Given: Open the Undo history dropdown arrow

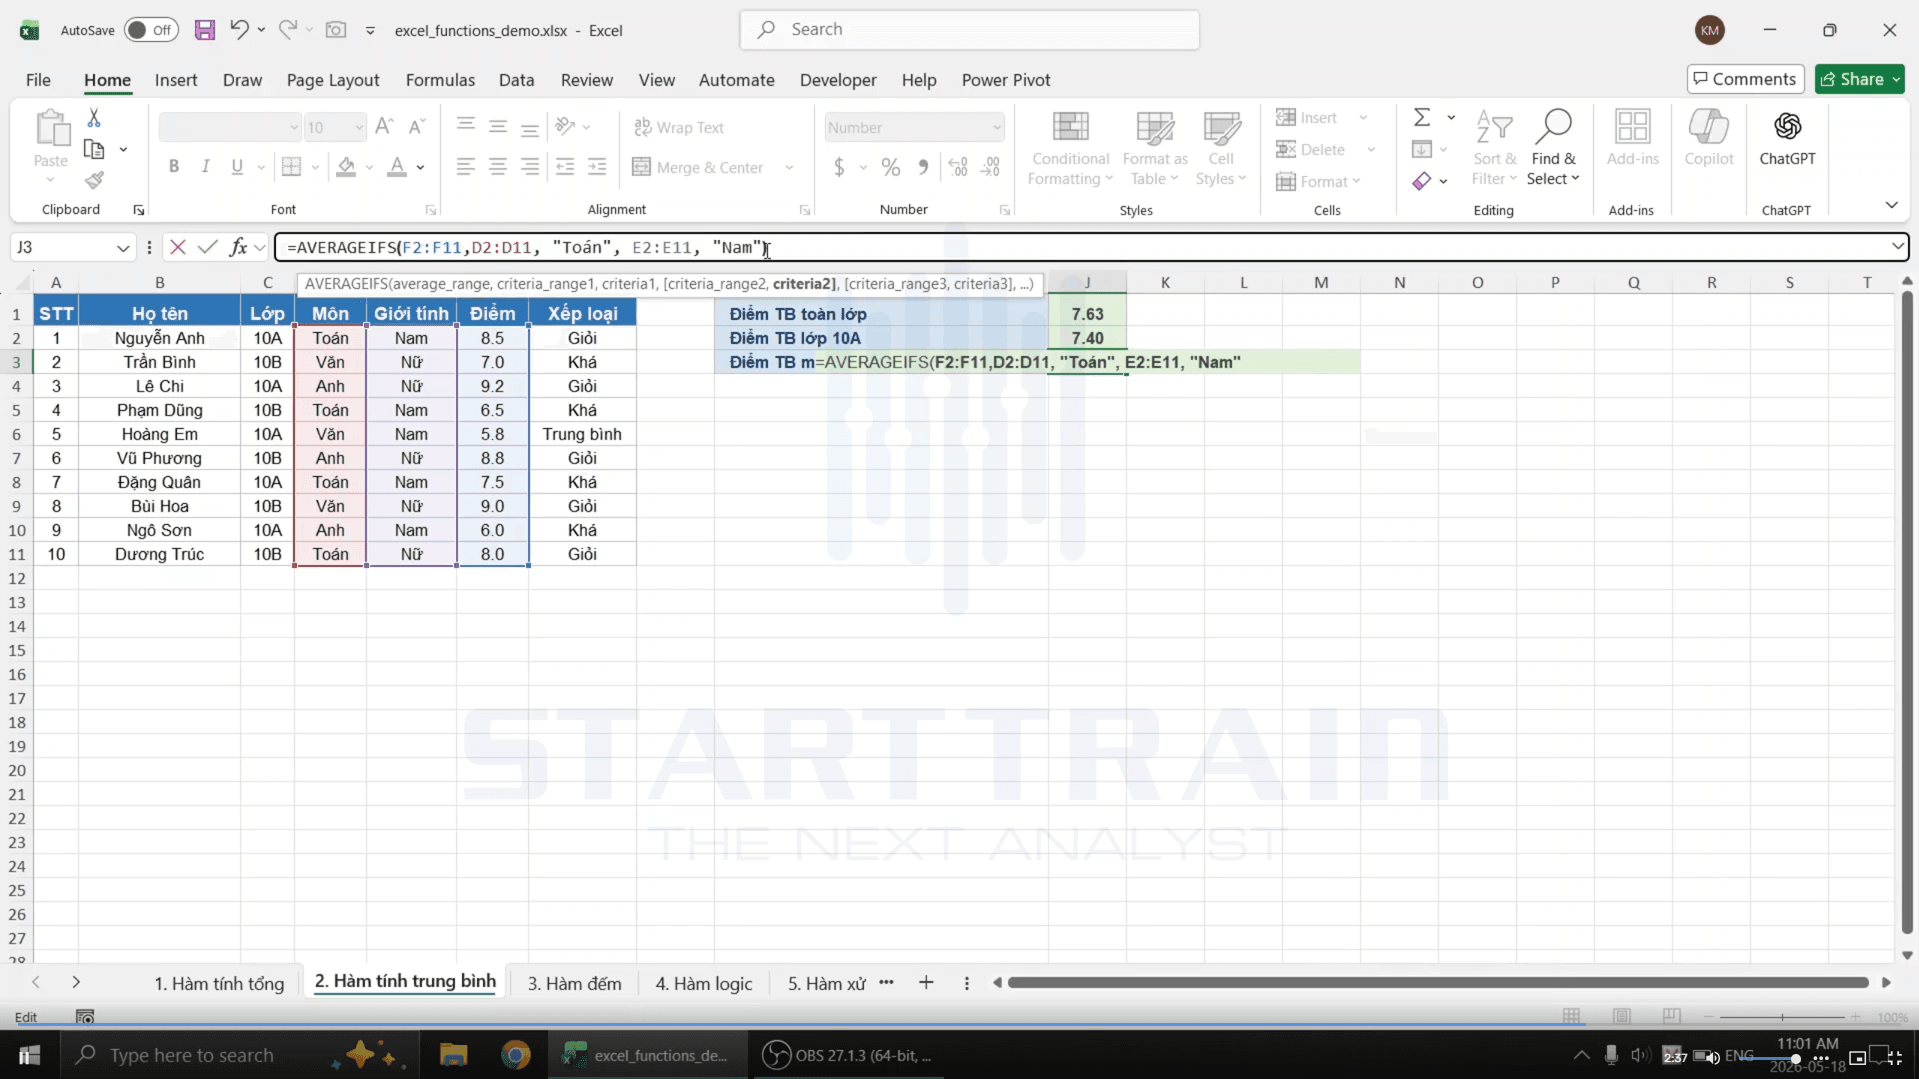Looking at the screenshot, I should 261,30.
